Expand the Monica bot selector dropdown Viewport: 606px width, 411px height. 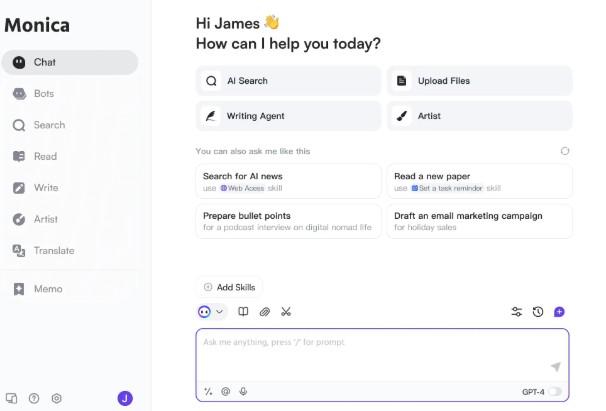point(211,312)
